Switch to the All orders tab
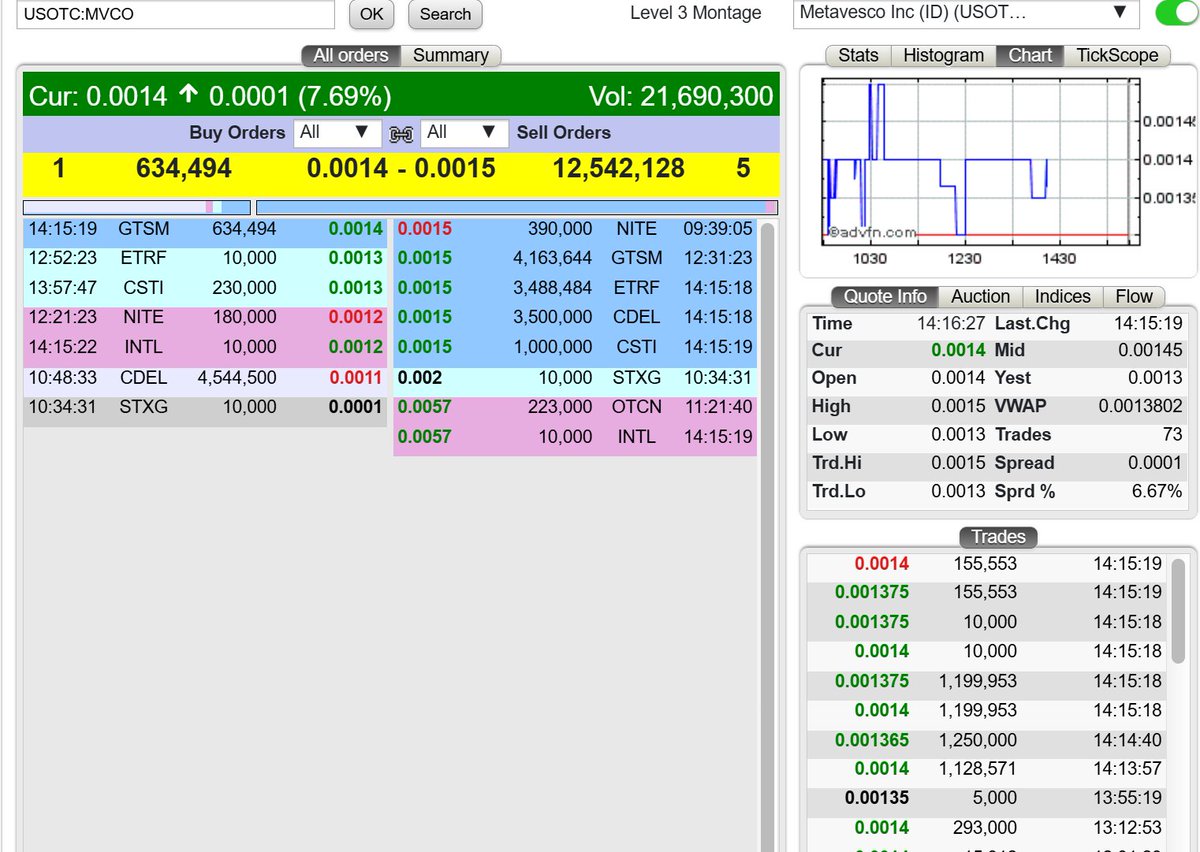The image size is (1200, 852). (x=351, y=56)
